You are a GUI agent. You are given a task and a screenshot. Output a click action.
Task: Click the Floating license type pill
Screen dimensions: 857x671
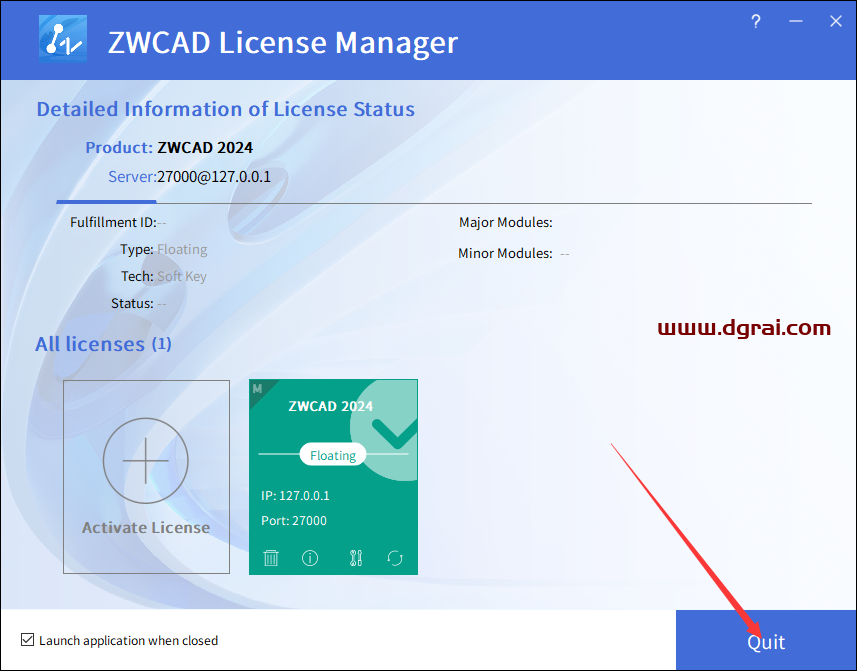tap(332, 454)
